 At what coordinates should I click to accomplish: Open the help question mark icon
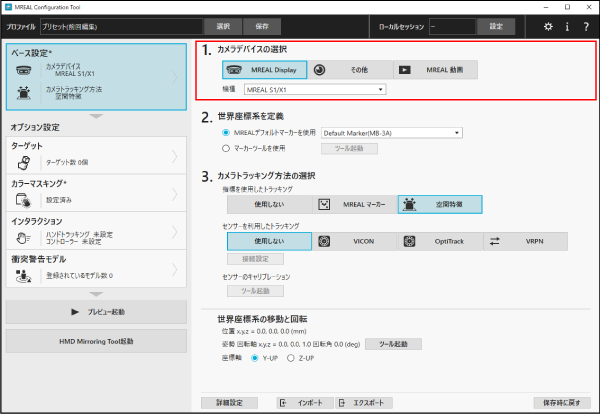point(586,26)
